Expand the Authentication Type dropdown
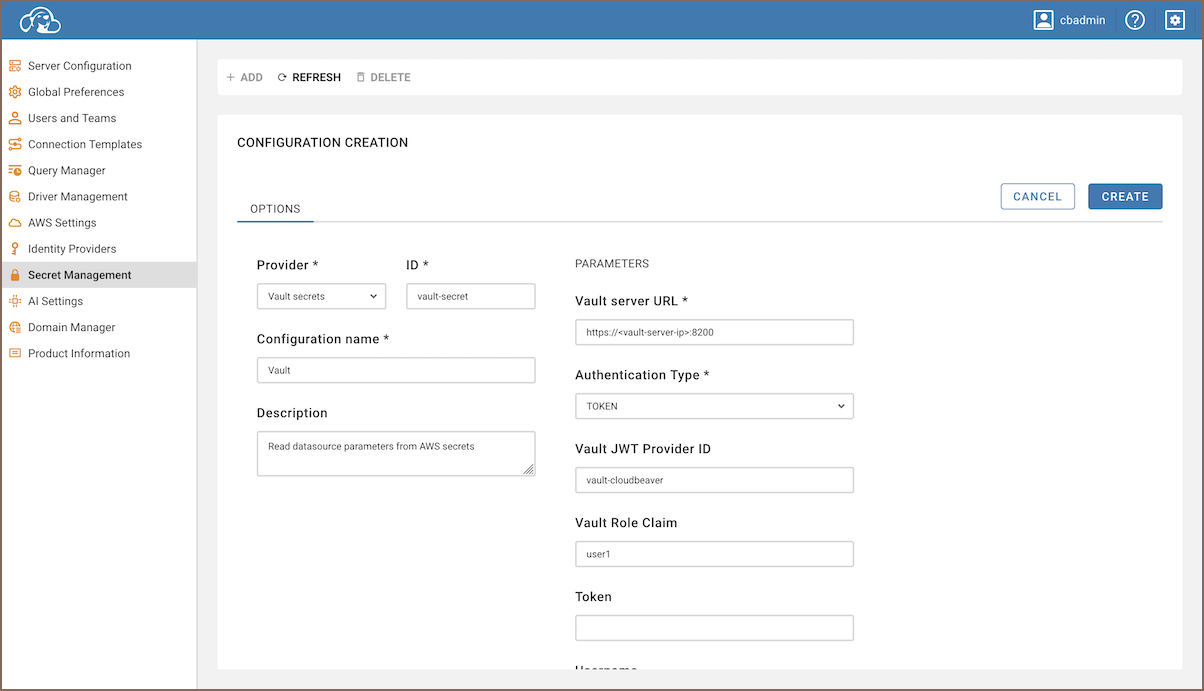 click(714, 406)
